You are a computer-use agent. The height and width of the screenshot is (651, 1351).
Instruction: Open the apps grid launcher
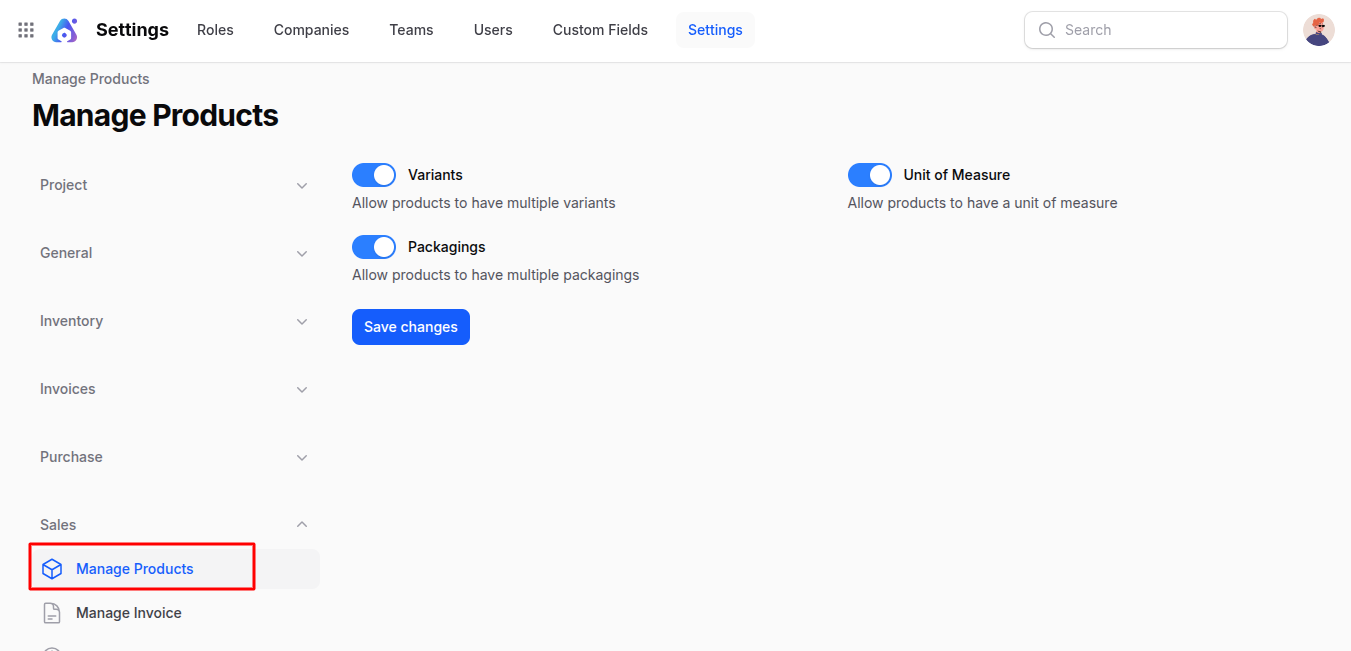point(25,29)
